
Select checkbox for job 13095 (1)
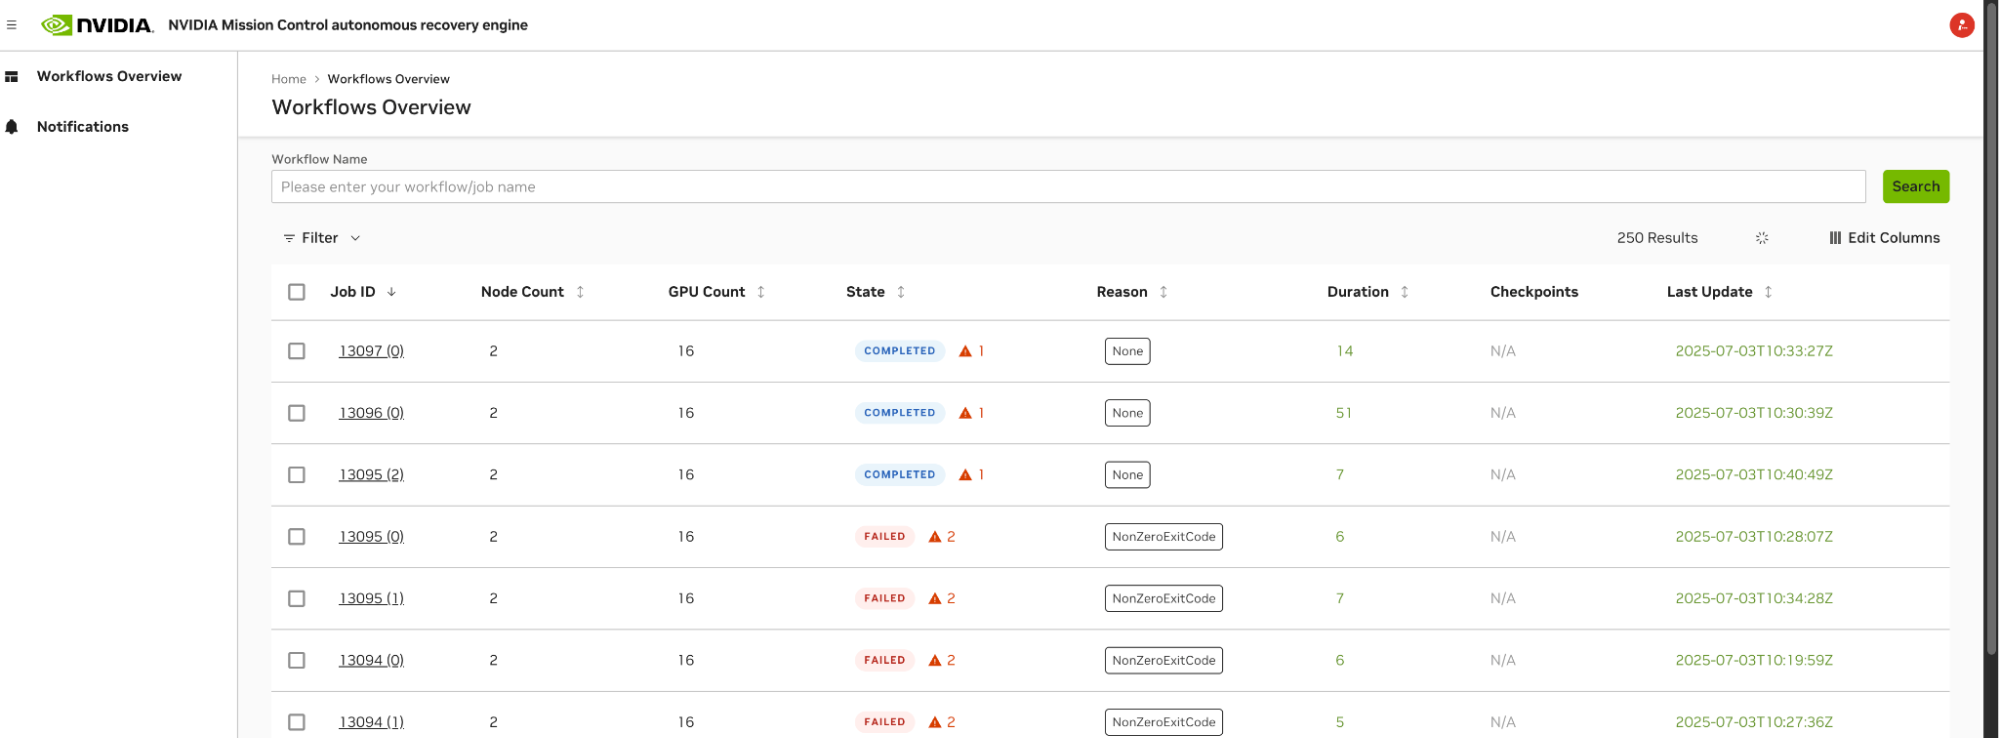297,598
